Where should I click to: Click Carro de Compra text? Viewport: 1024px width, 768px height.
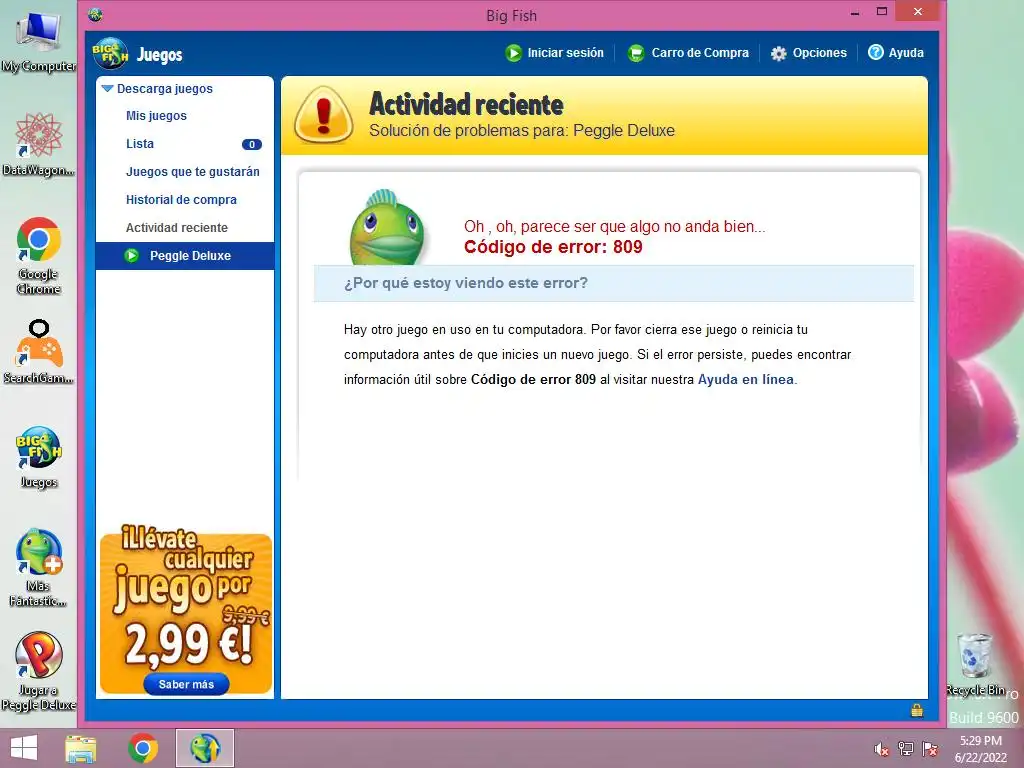pyautogui.click(x=700, y=53)
